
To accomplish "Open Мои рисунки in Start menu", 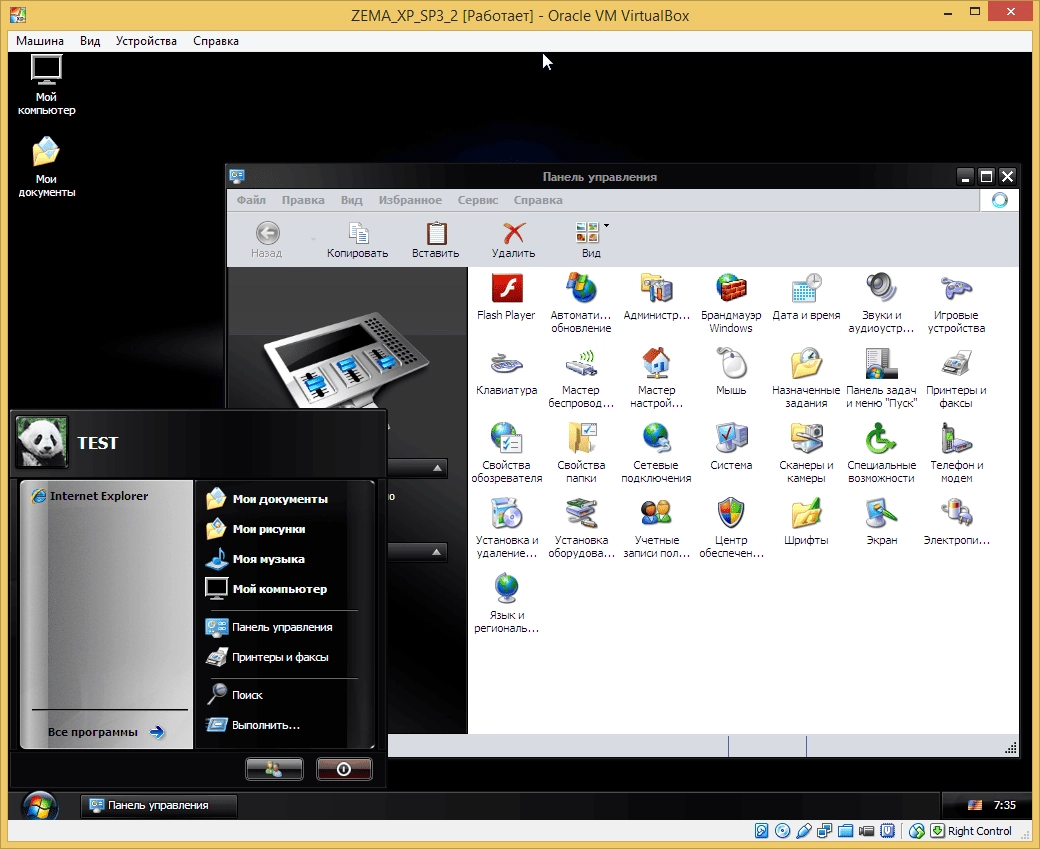I will [x=255, y=529].
